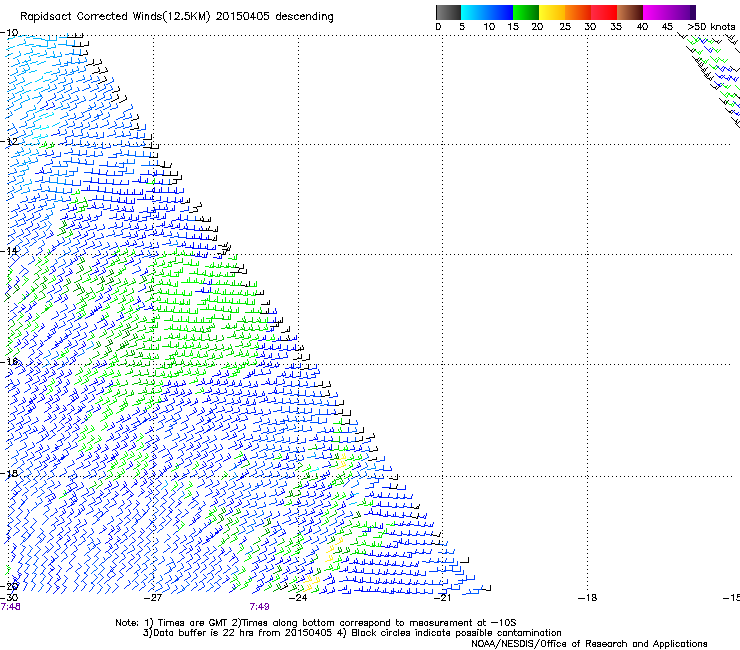
Task: Click the longitude label '-21'
Action: click(x=442, y=598)
